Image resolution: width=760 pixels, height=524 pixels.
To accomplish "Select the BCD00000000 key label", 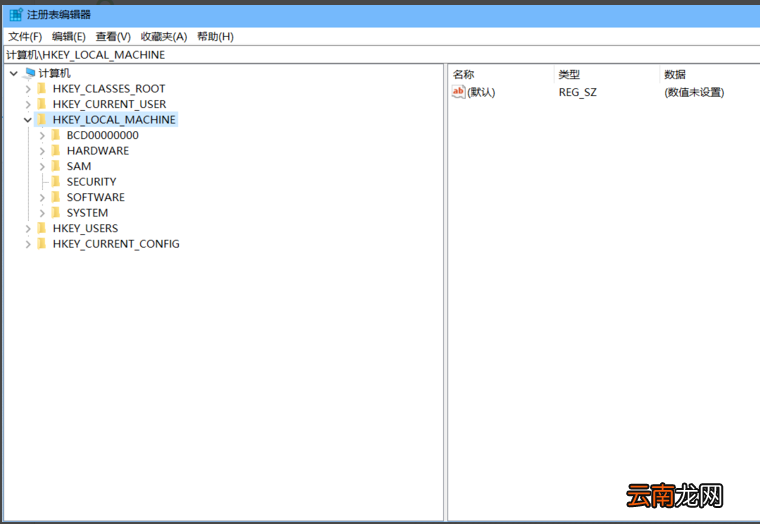I will (103, 135).
